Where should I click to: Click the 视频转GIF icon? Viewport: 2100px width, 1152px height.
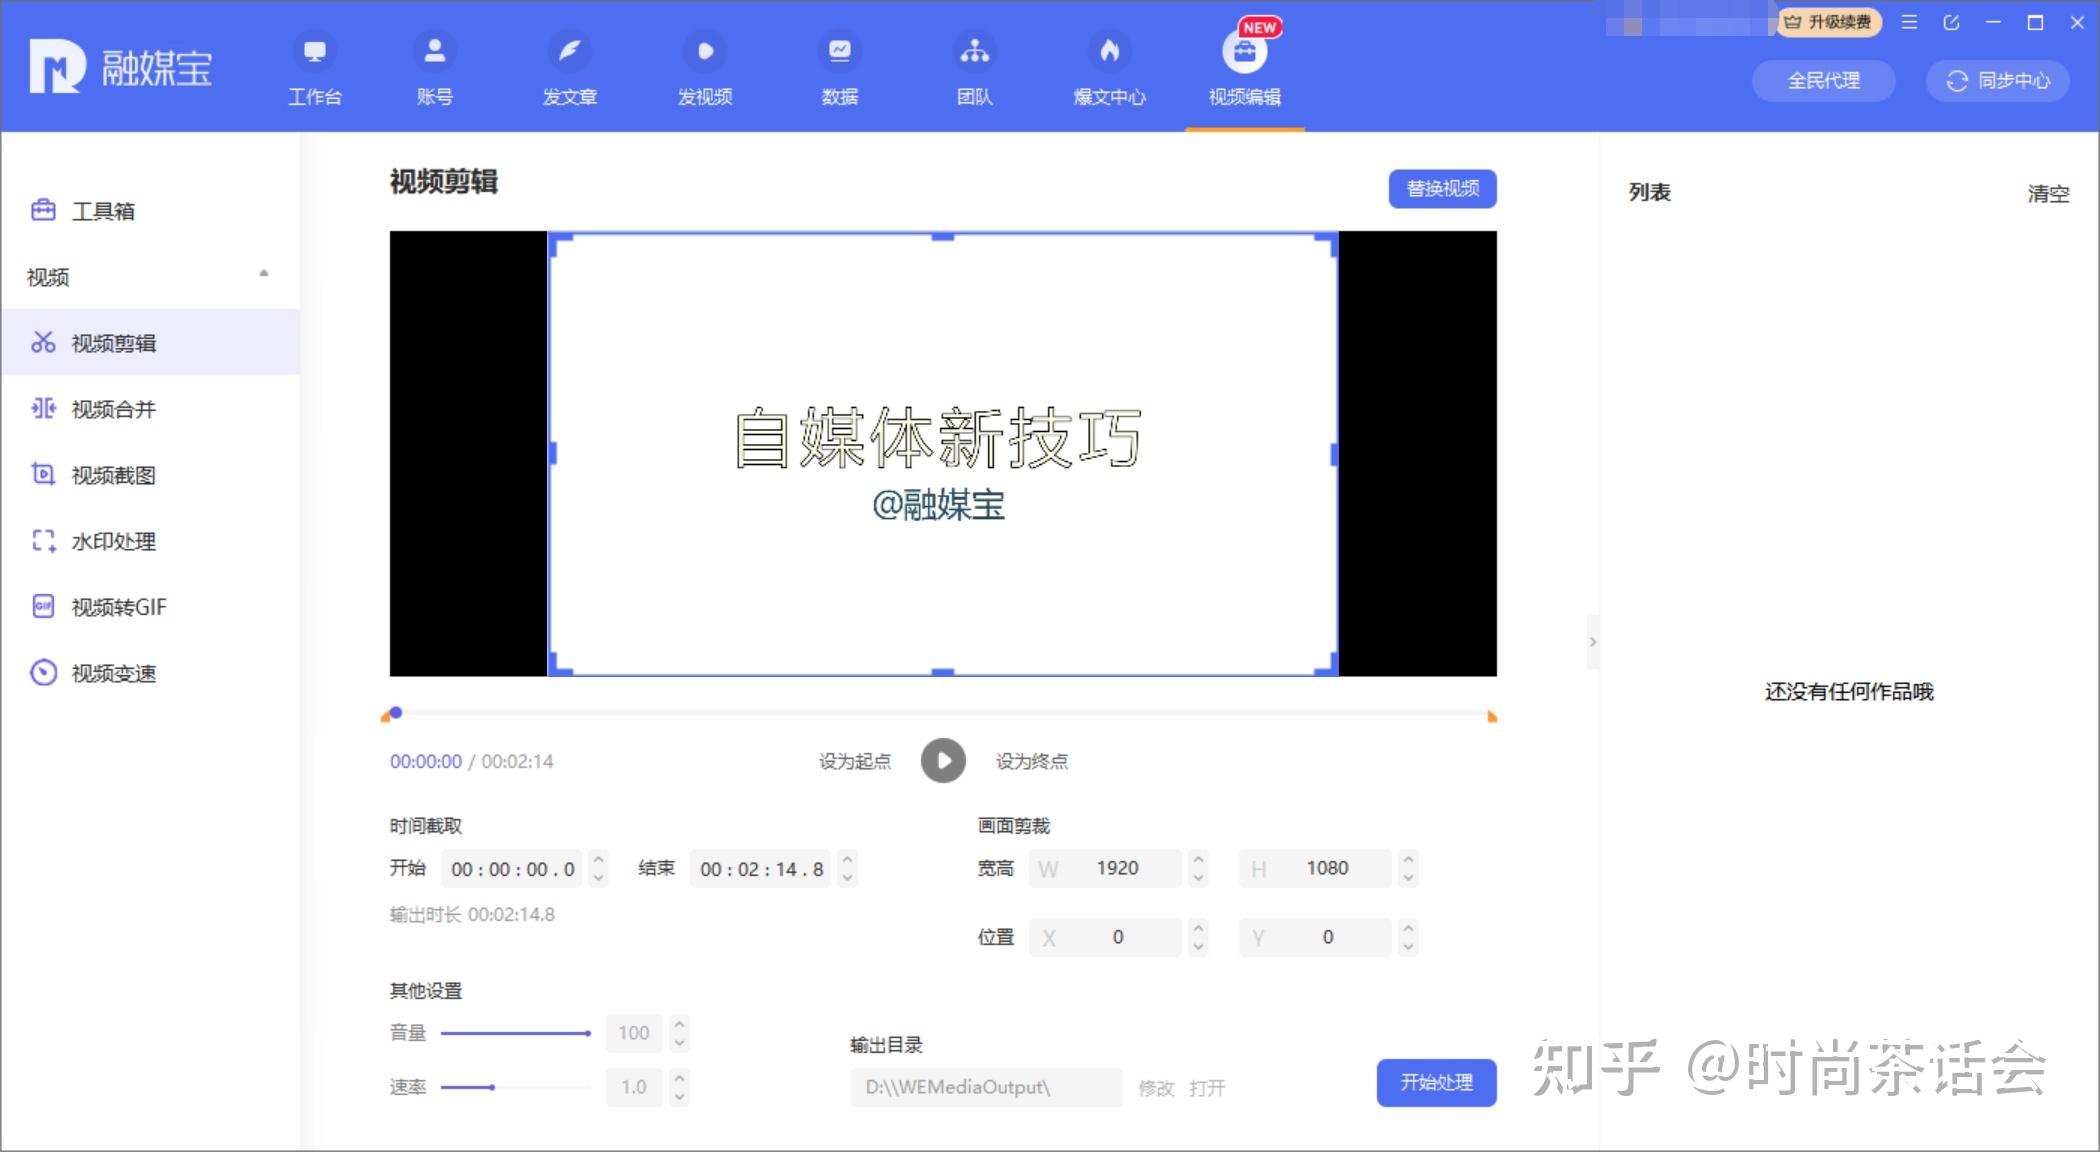click(43, 606)
